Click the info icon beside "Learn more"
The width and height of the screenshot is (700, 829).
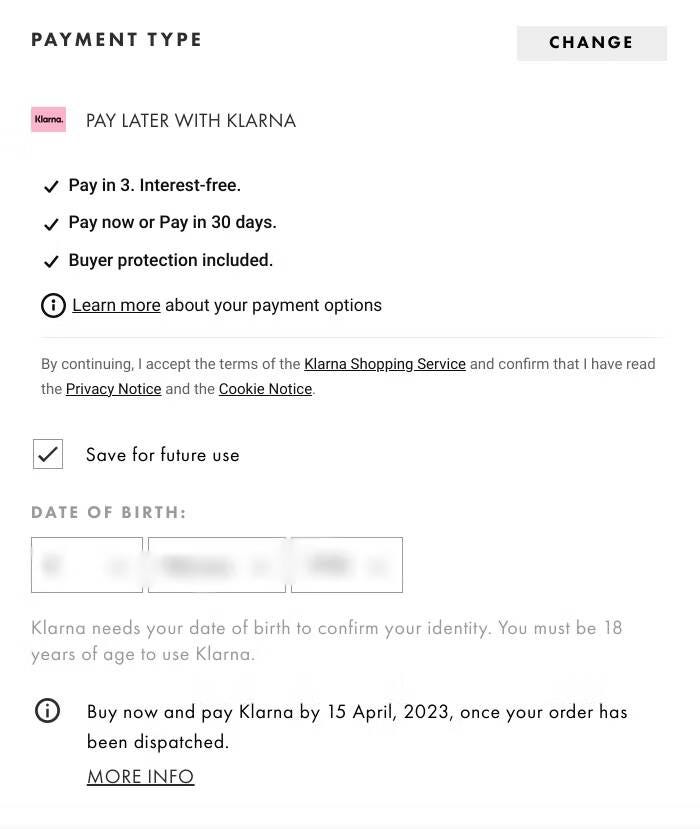tap(53, 305)
